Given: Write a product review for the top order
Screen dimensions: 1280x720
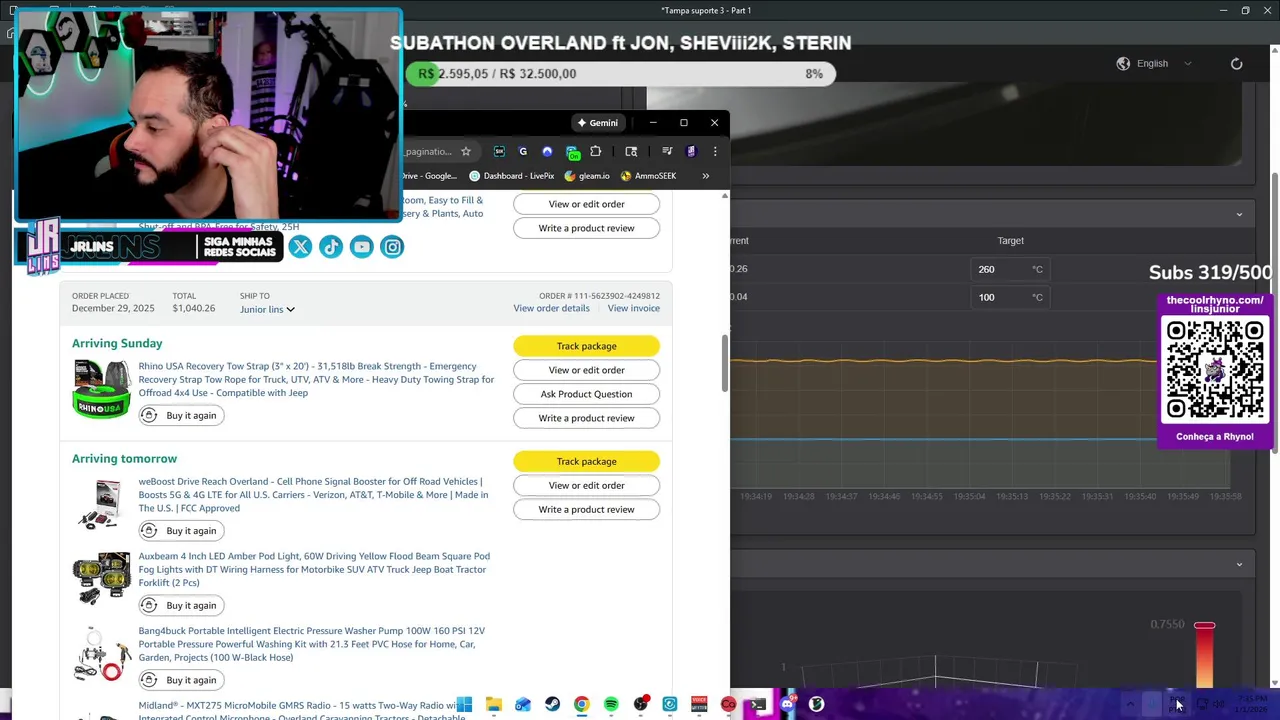Looking at the screenshot, I should click(x=586, y=228).
